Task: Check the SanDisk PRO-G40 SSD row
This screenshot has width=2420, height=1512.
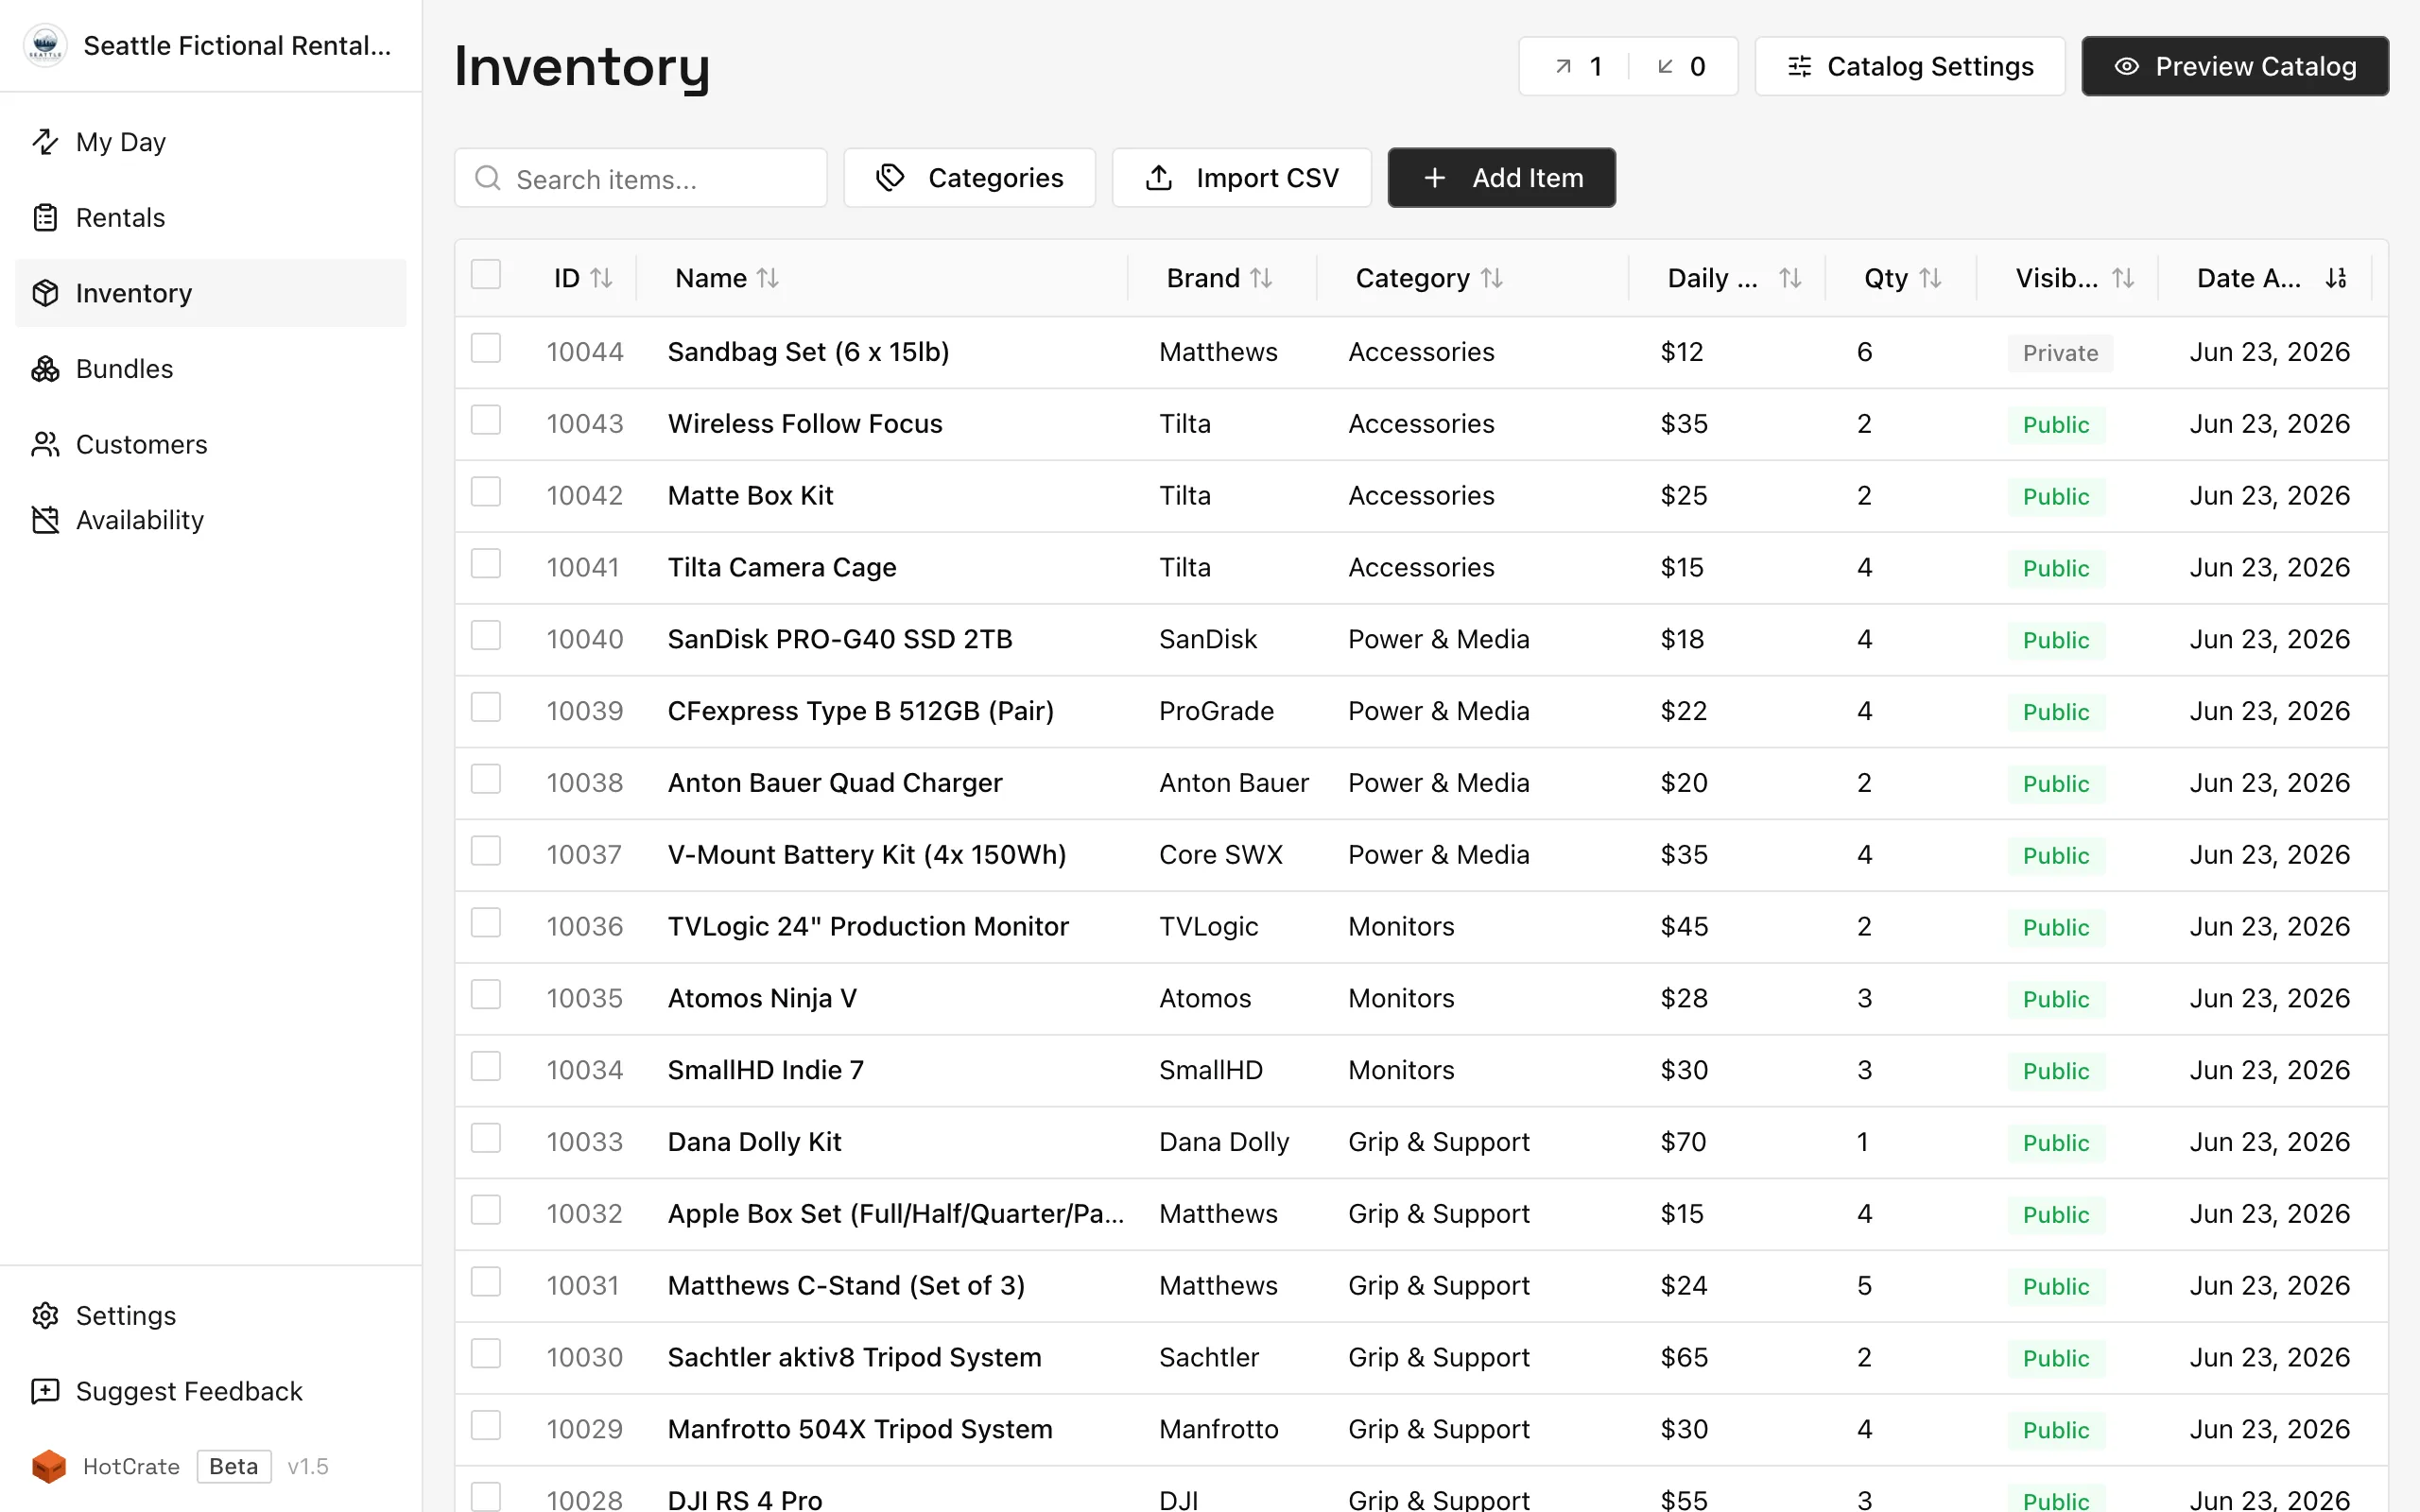Action: pyautogui.click(x=486, y=636)
